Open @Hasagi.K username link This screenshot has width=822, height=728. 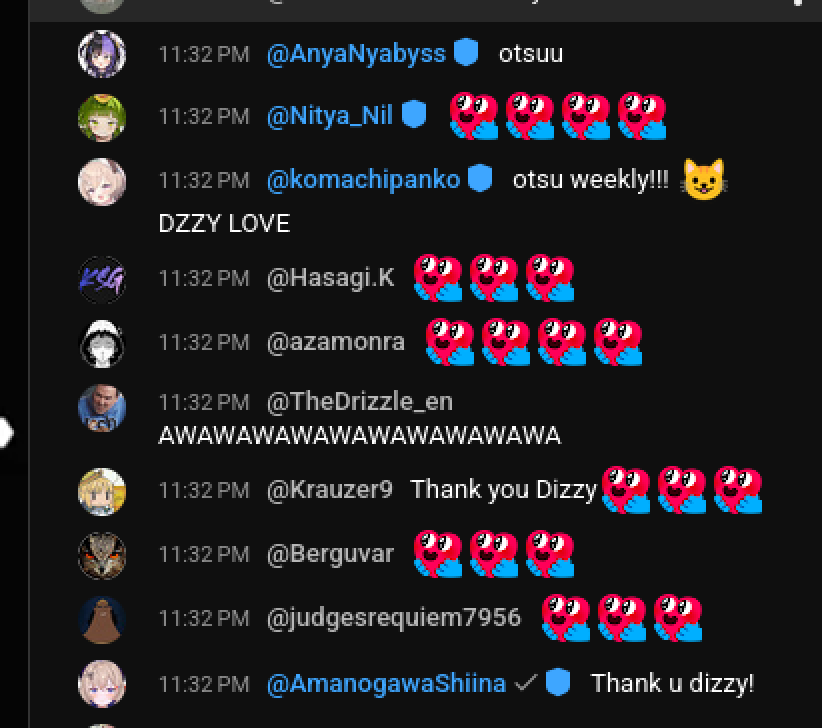click(x=330, y=278)
